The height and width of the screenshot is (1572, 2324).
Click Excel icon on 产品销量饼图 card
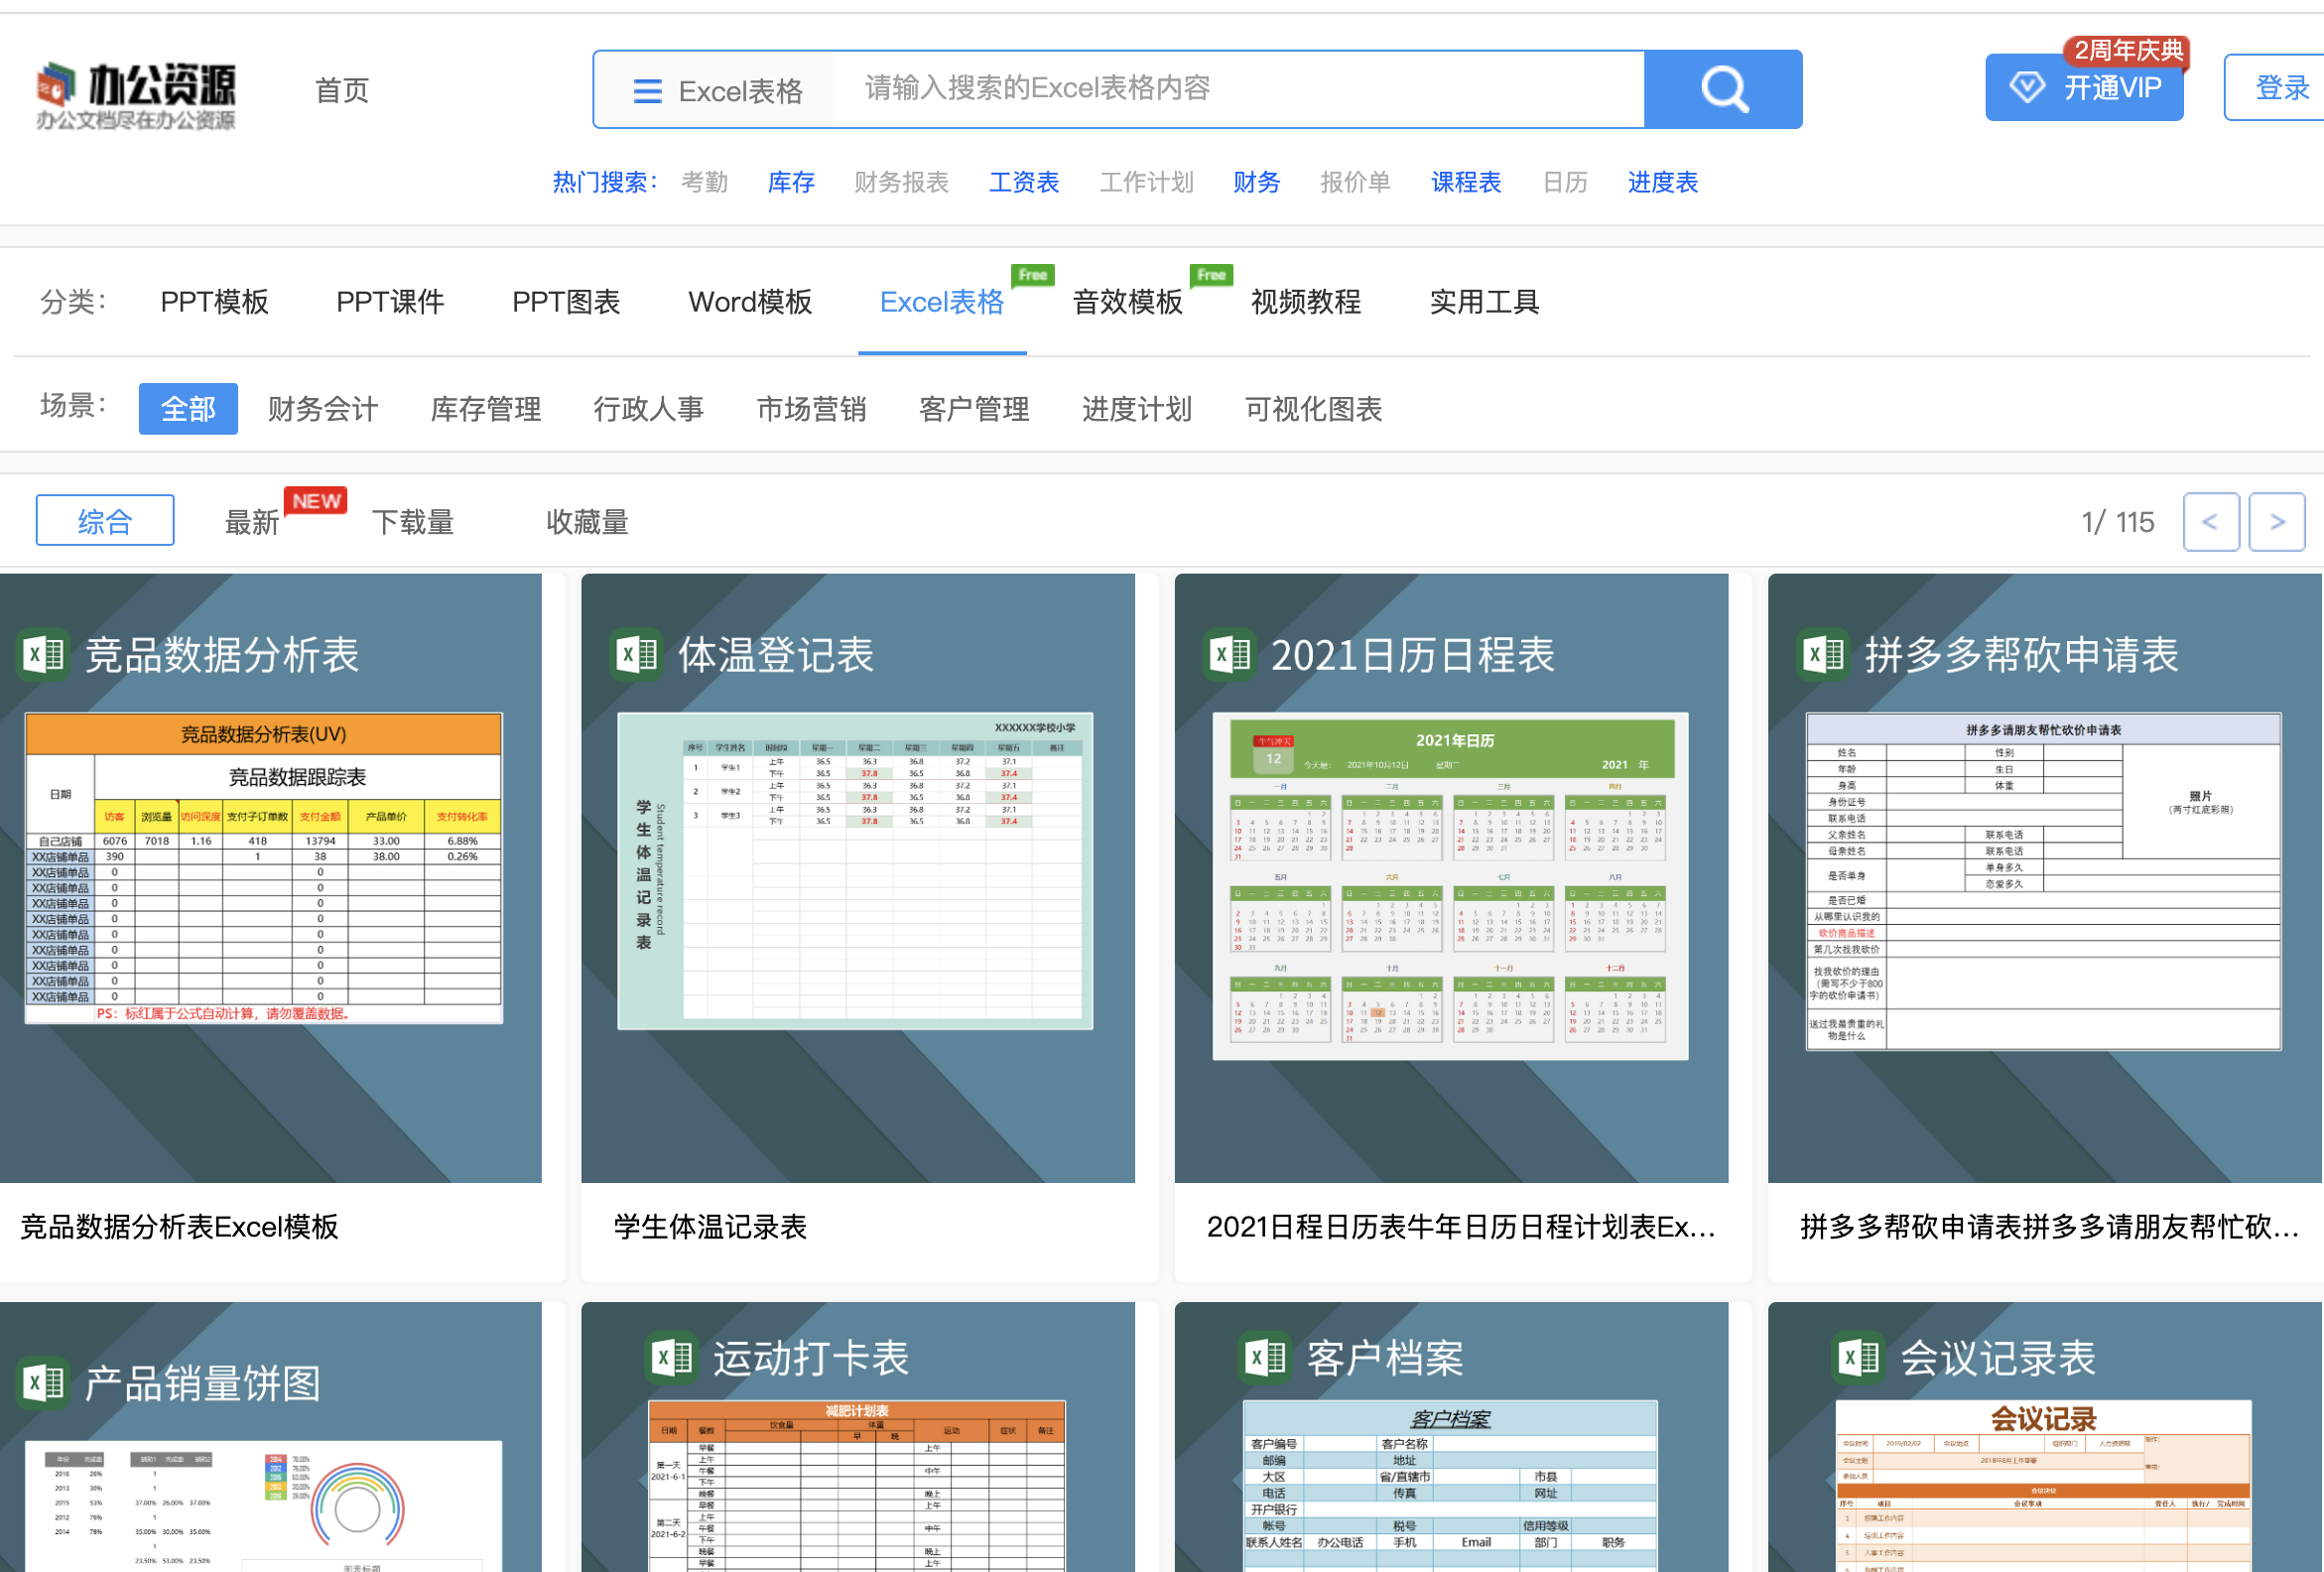(44, 1384)
